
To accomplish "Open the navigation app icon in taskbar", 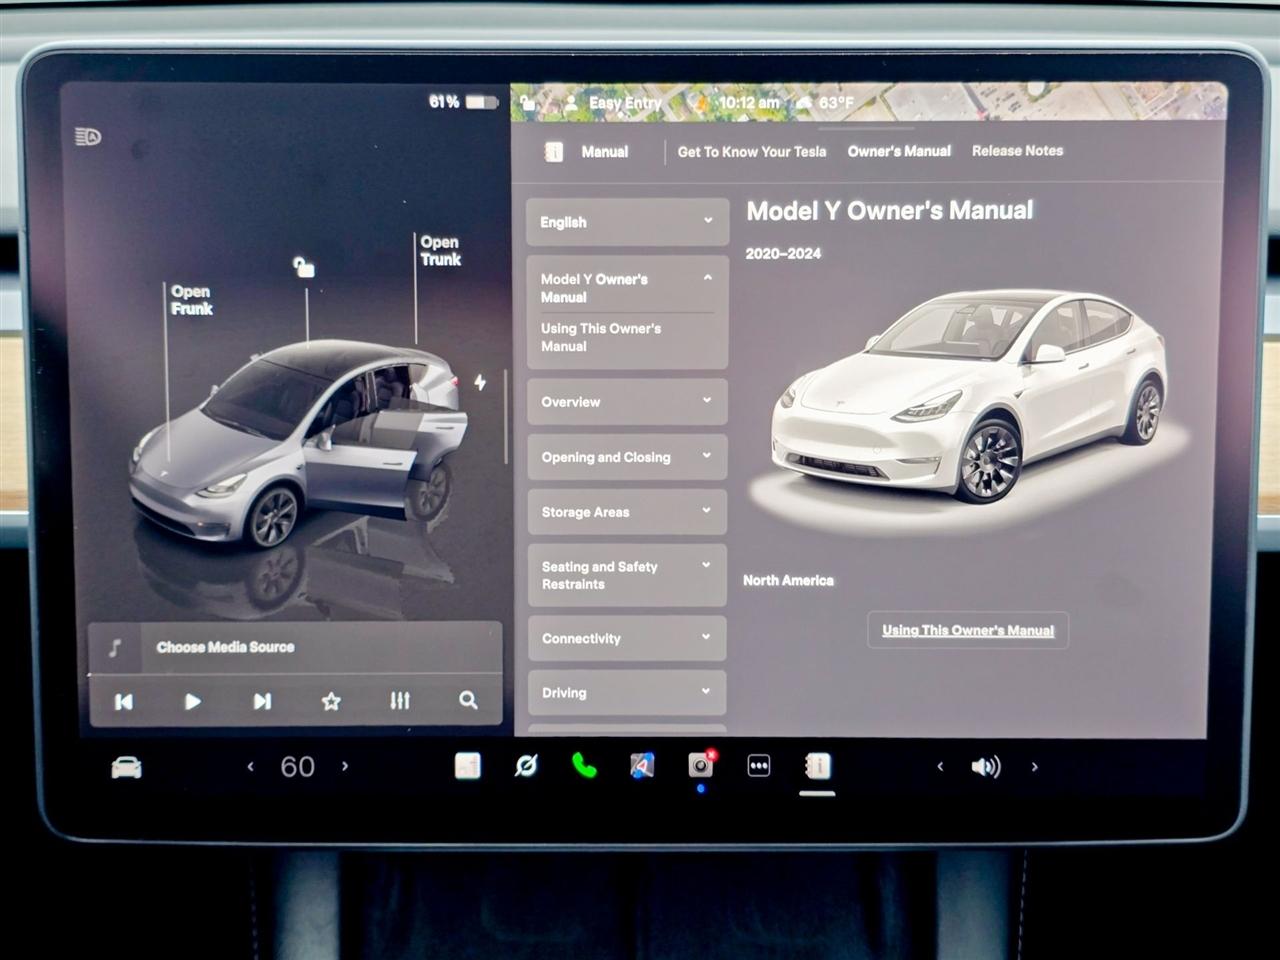I will coord(641,765).
